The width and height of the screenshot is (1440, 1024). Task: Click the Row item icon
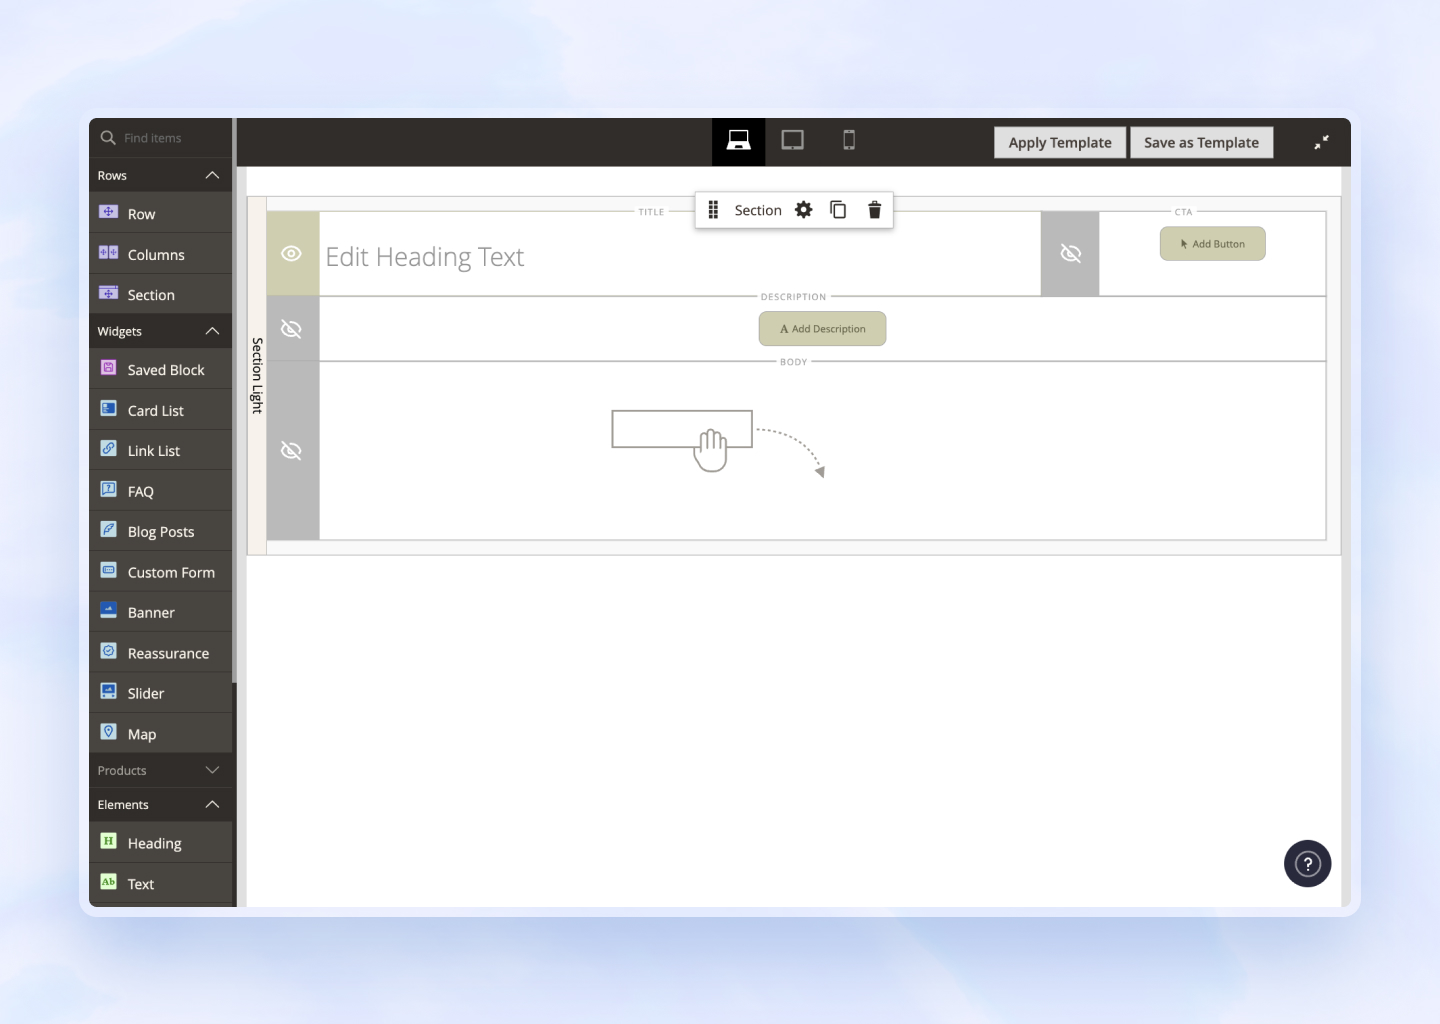pos(109,212)
